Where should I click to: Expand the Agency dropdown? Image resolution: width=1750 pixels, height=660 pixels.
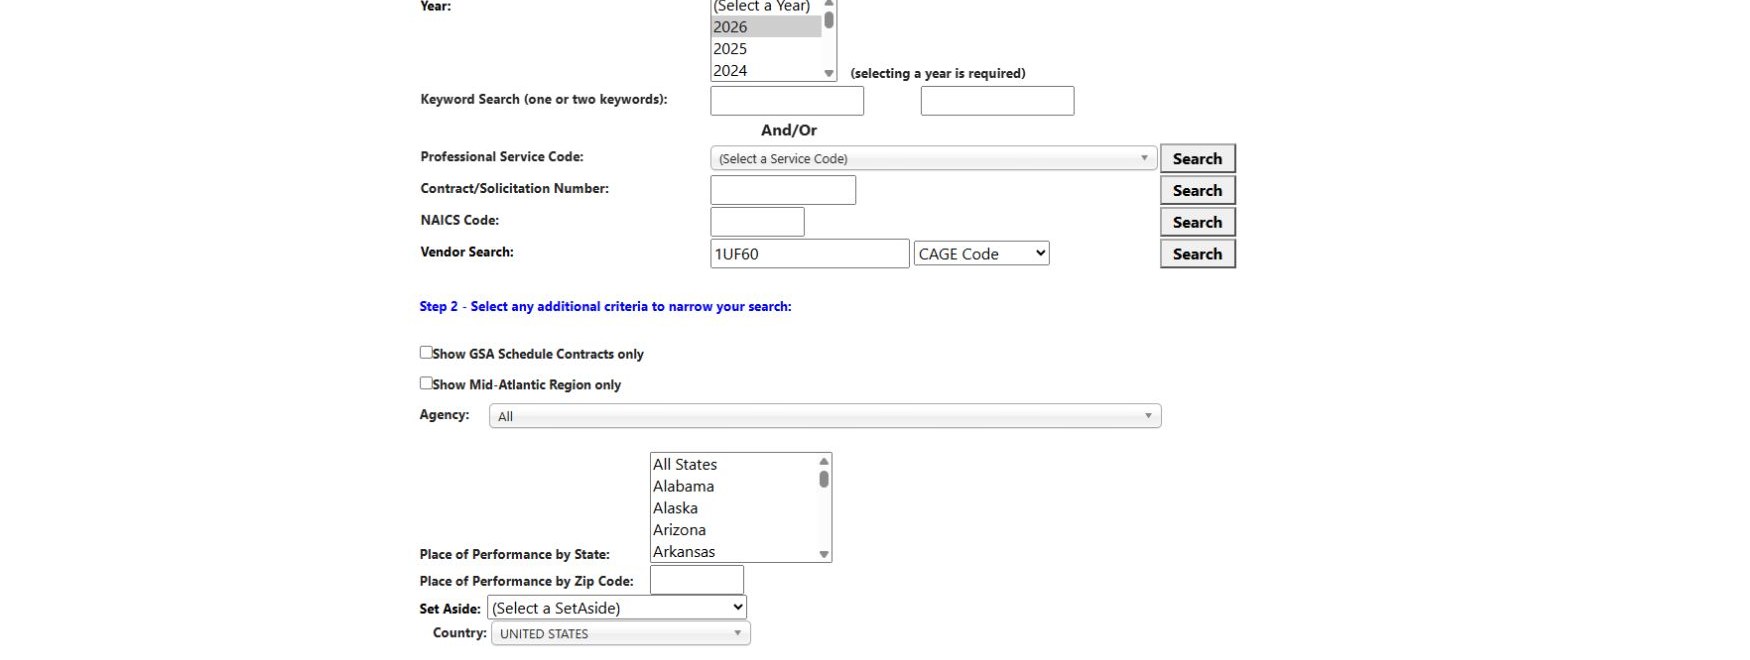click(x=825, y=416)
